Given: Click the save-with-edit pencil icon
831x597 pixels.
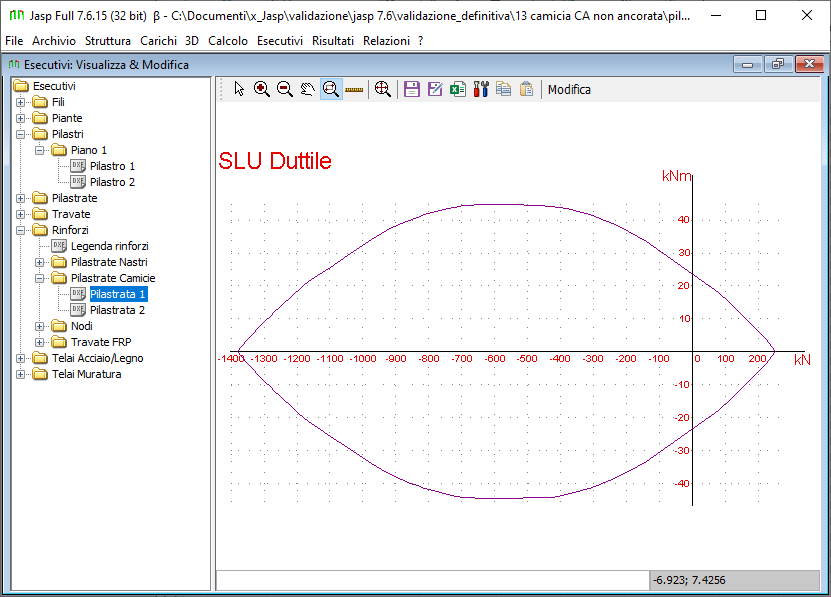Looking at the screenshot, I should click(x=435, y=89).
